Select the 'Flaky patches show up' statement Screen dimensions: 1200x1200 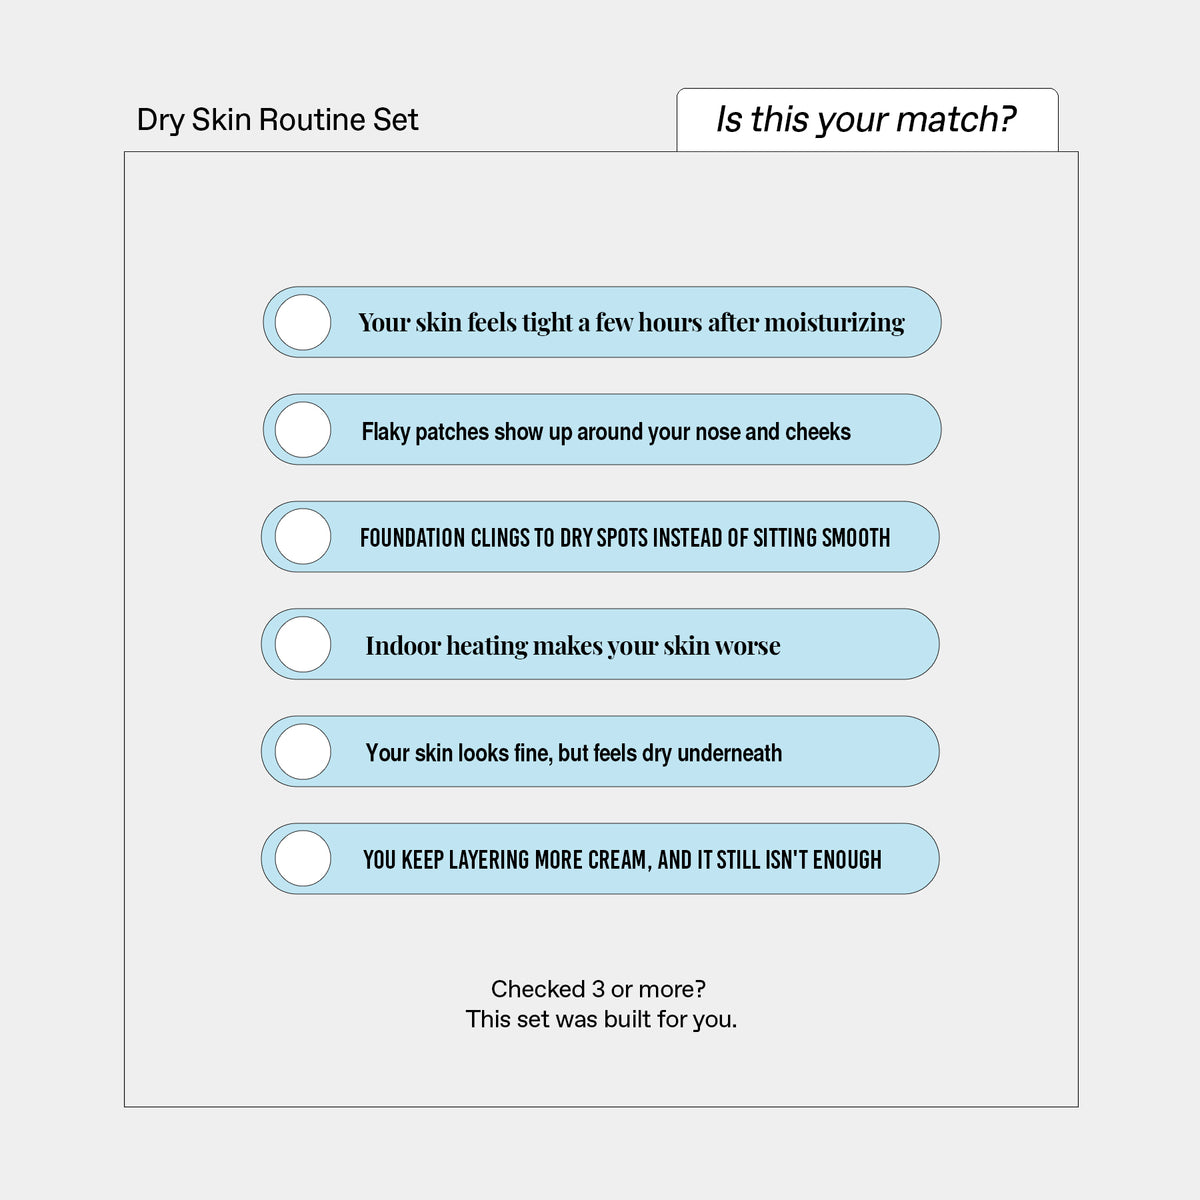[x=606, y=432]
